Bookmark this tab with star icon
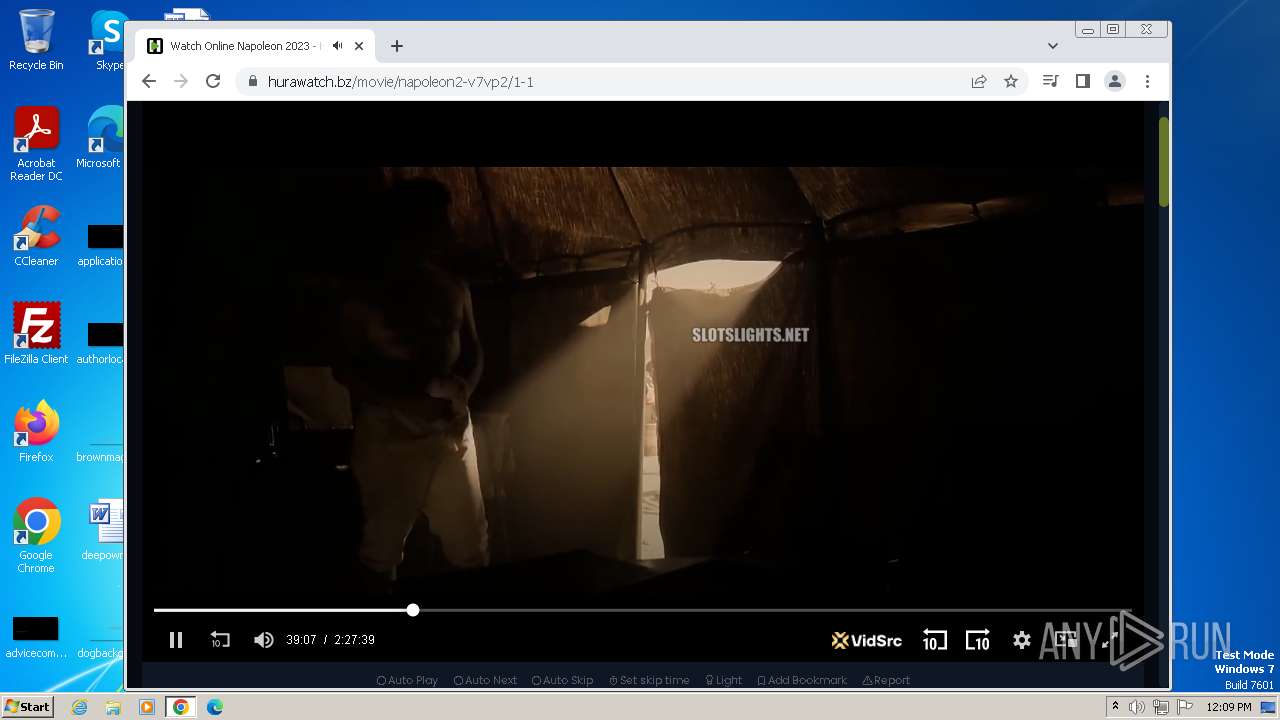This screenshot has height=720, width=1280. (1011, 81)
